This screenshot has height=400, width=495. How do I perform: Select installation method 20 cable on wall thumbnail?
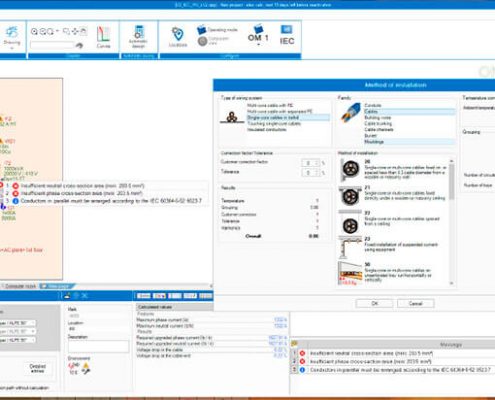350,169
